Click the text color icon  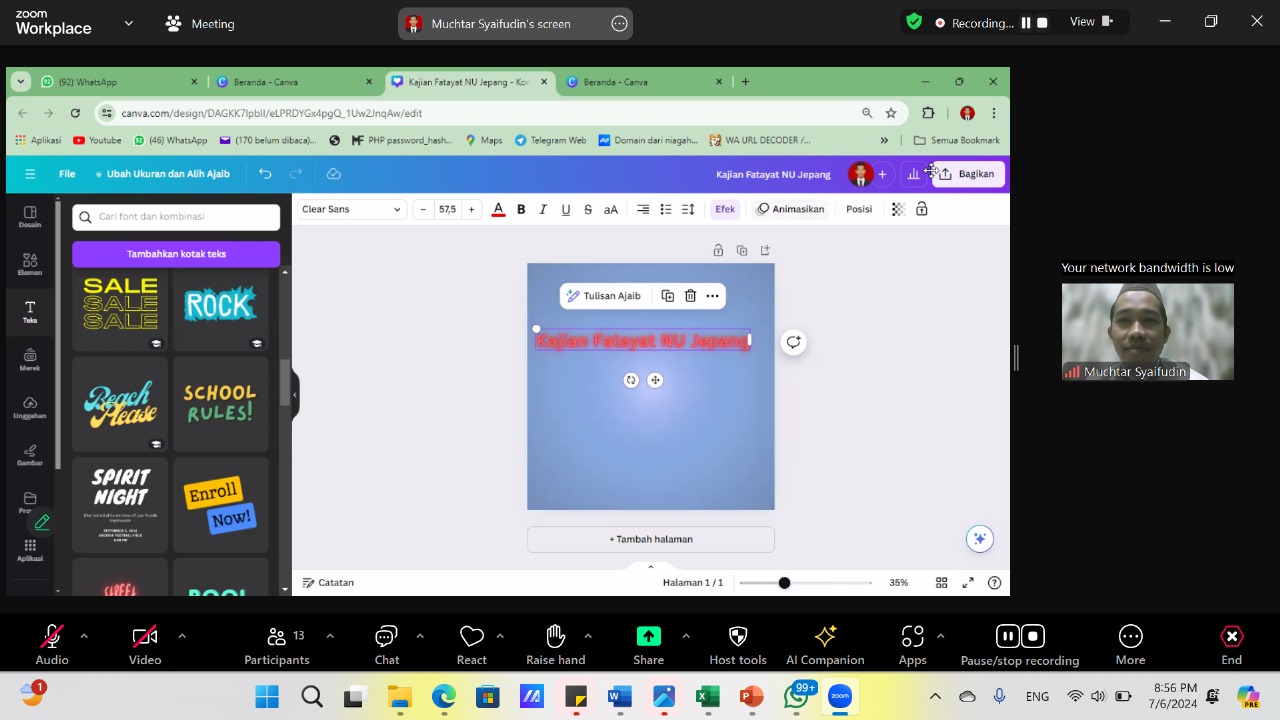pyautogui.click(x=498, y=209)
